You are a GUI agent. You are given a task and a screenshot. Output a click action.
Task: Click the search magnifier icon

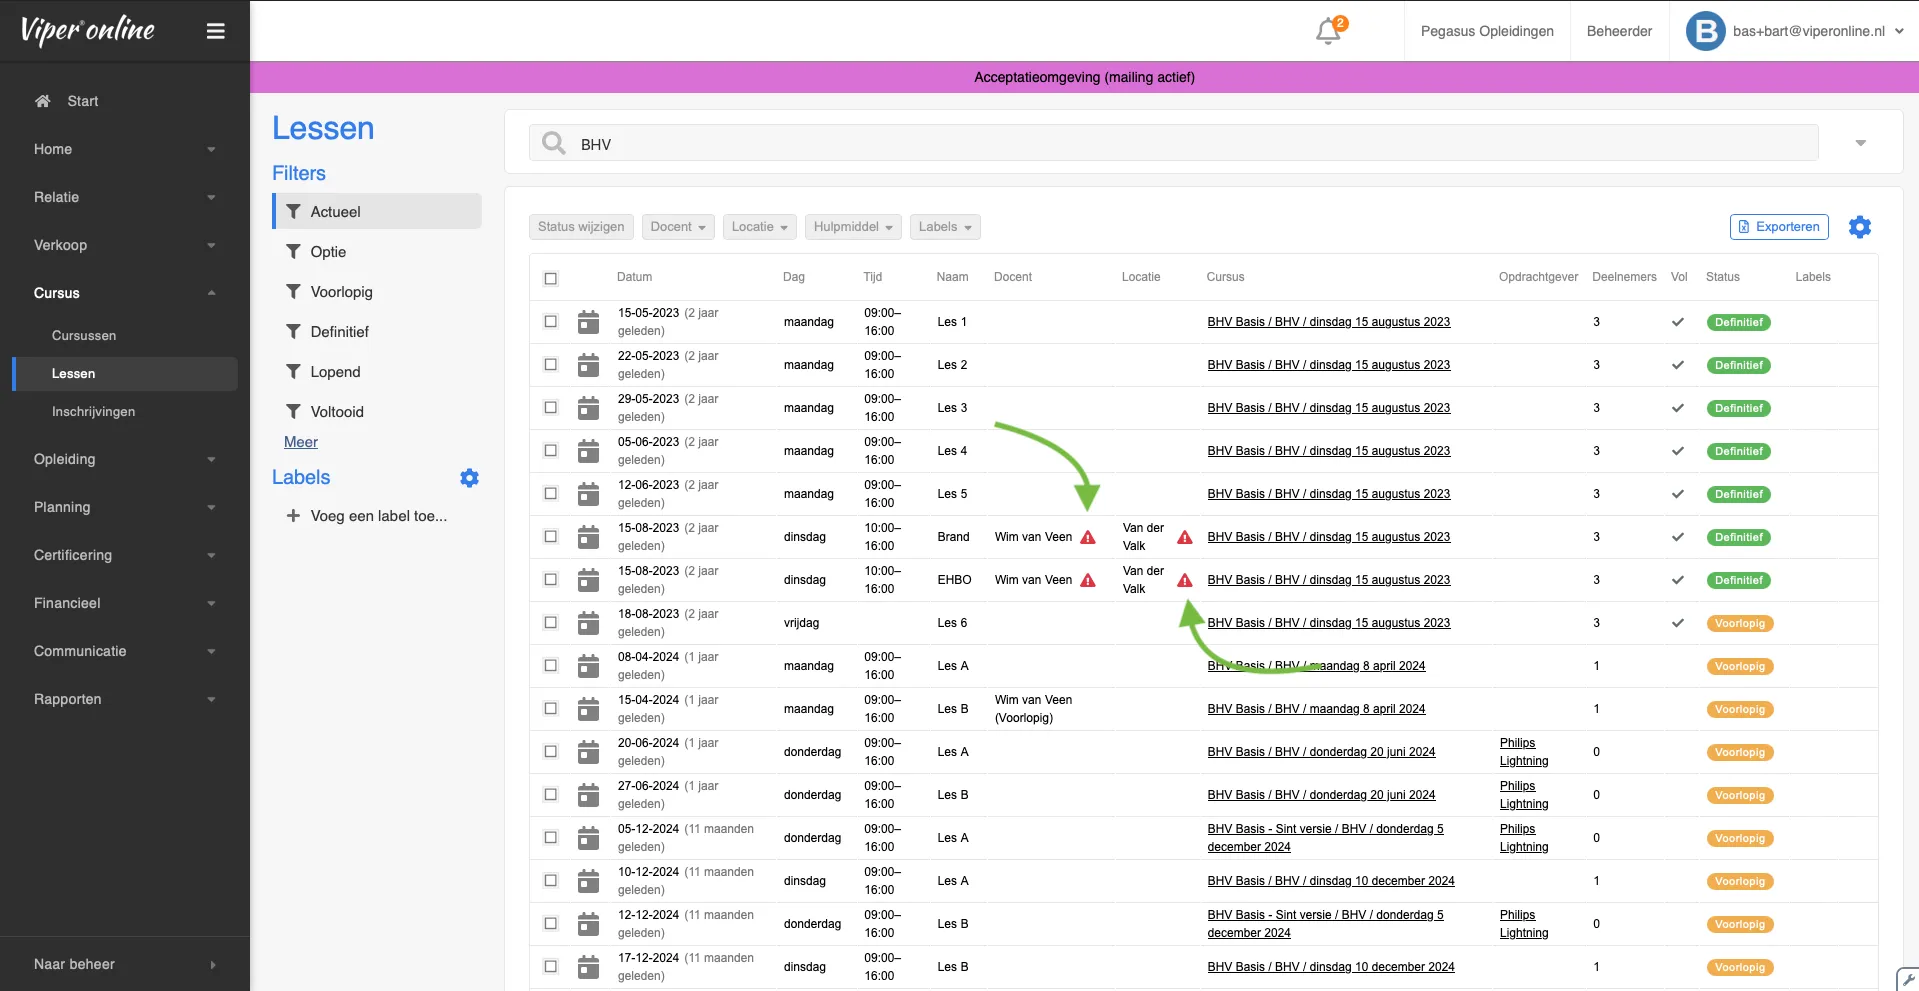(x=553, y=144)
